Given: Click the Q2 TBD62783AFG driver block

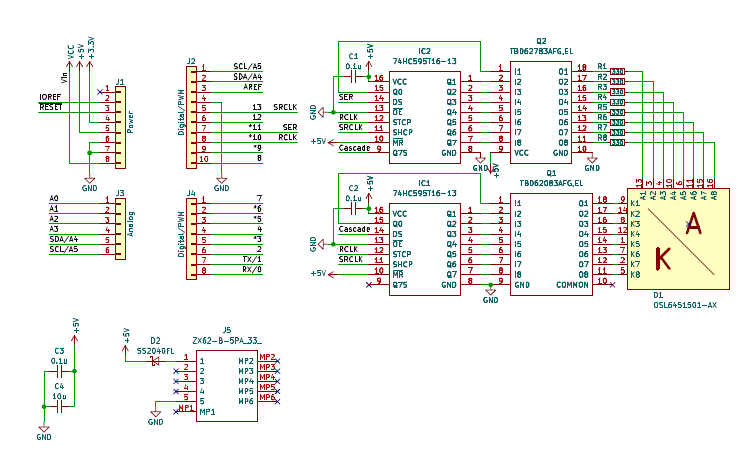Looking at the screenshot, I should 540,111.
